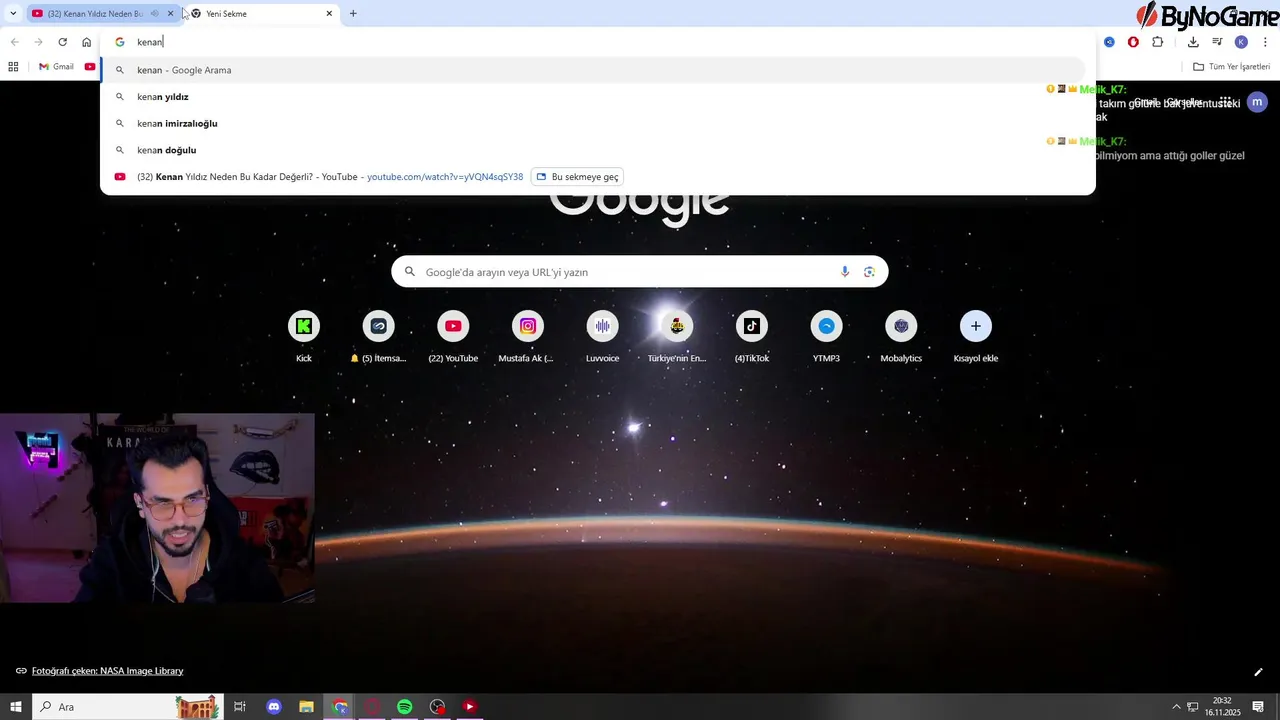1280x720 pixels.
Task: Close the Kenan Yıldız YouTube tab
Action: point(171,14)
